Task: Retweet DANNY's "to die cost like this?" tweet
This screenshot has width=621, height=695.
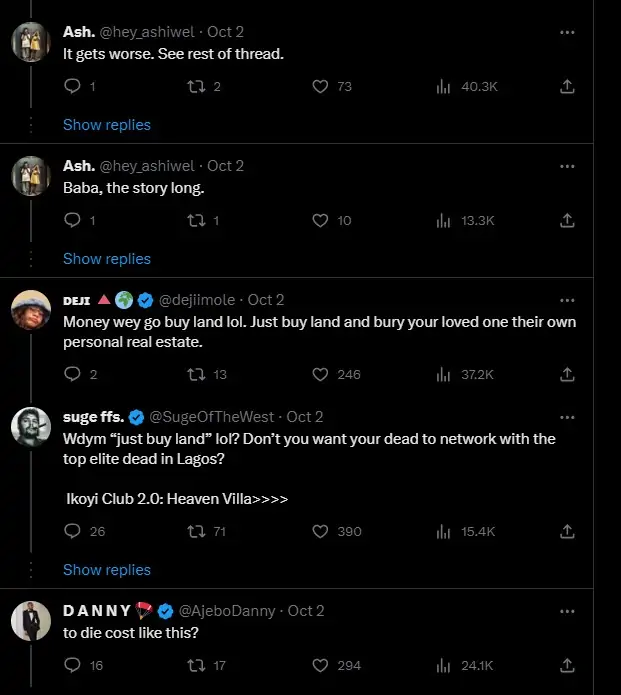Action: 196,665
